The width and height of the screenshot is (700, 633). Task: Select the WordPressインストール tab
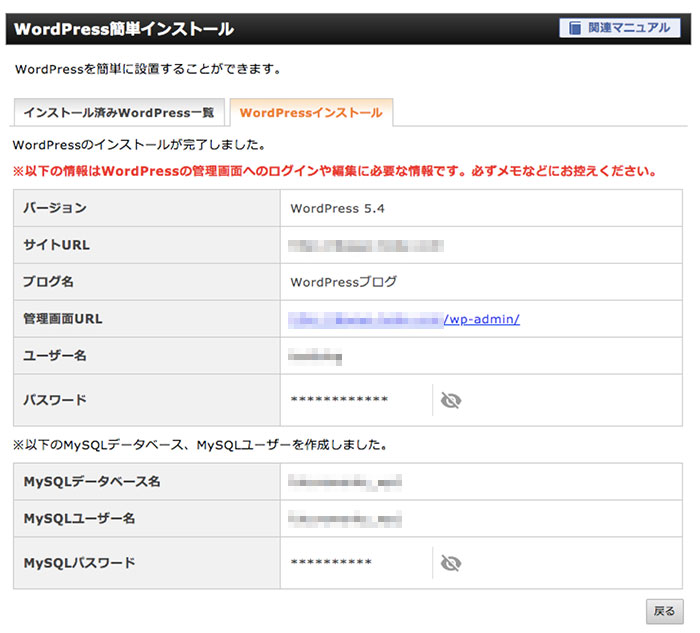(311, 113)
